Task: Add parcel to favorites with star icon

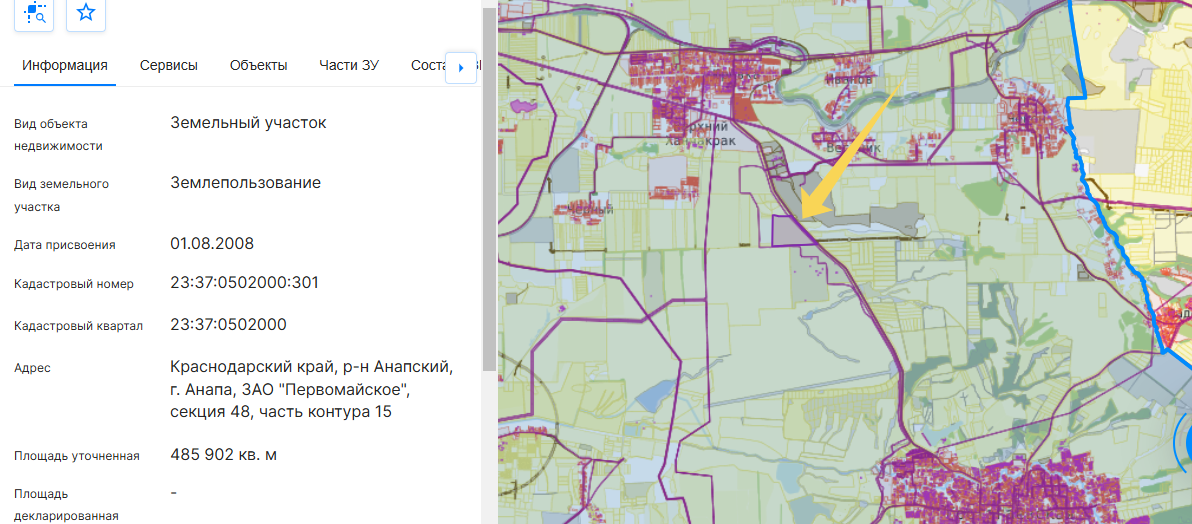Action: [x=86, y=13]
